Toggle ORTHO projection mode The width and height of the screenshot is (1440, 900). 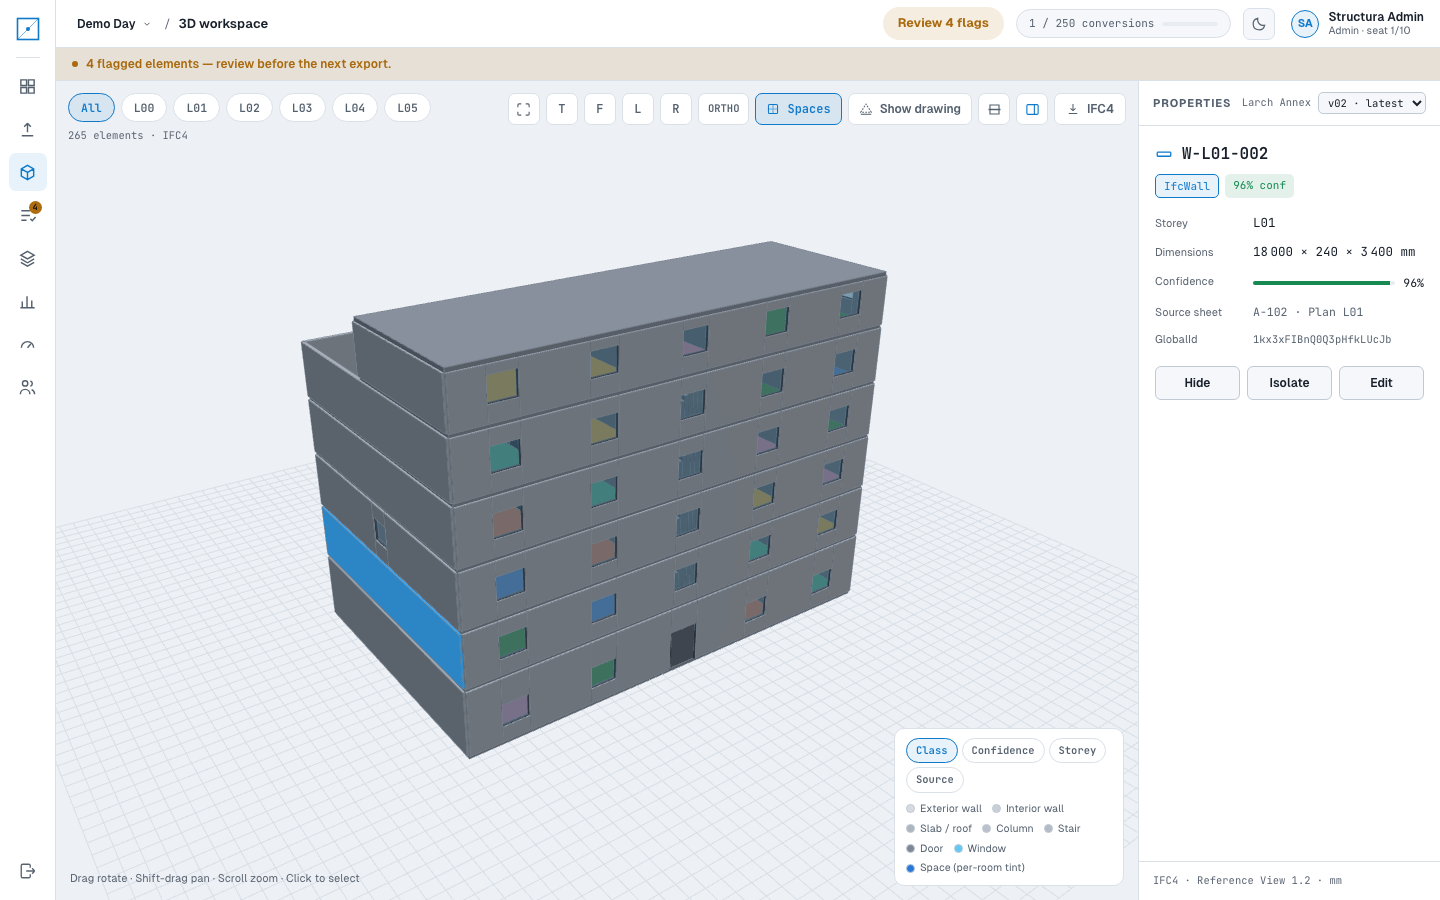click(x=724, y=109)
